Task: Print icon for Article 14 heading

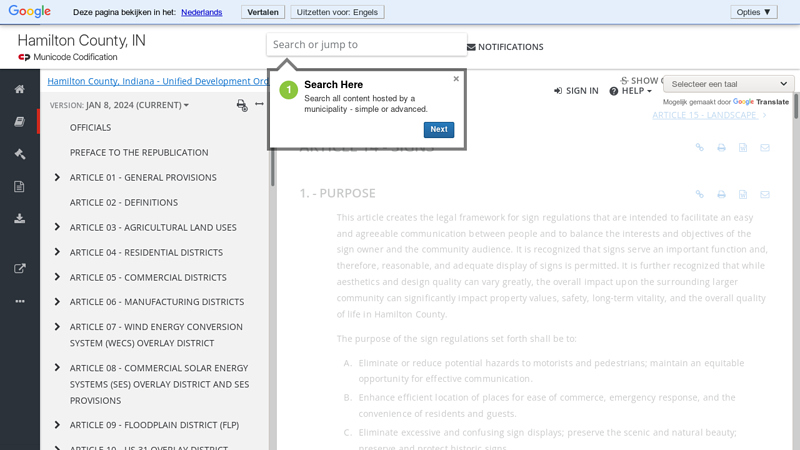Action: [721, 147]
